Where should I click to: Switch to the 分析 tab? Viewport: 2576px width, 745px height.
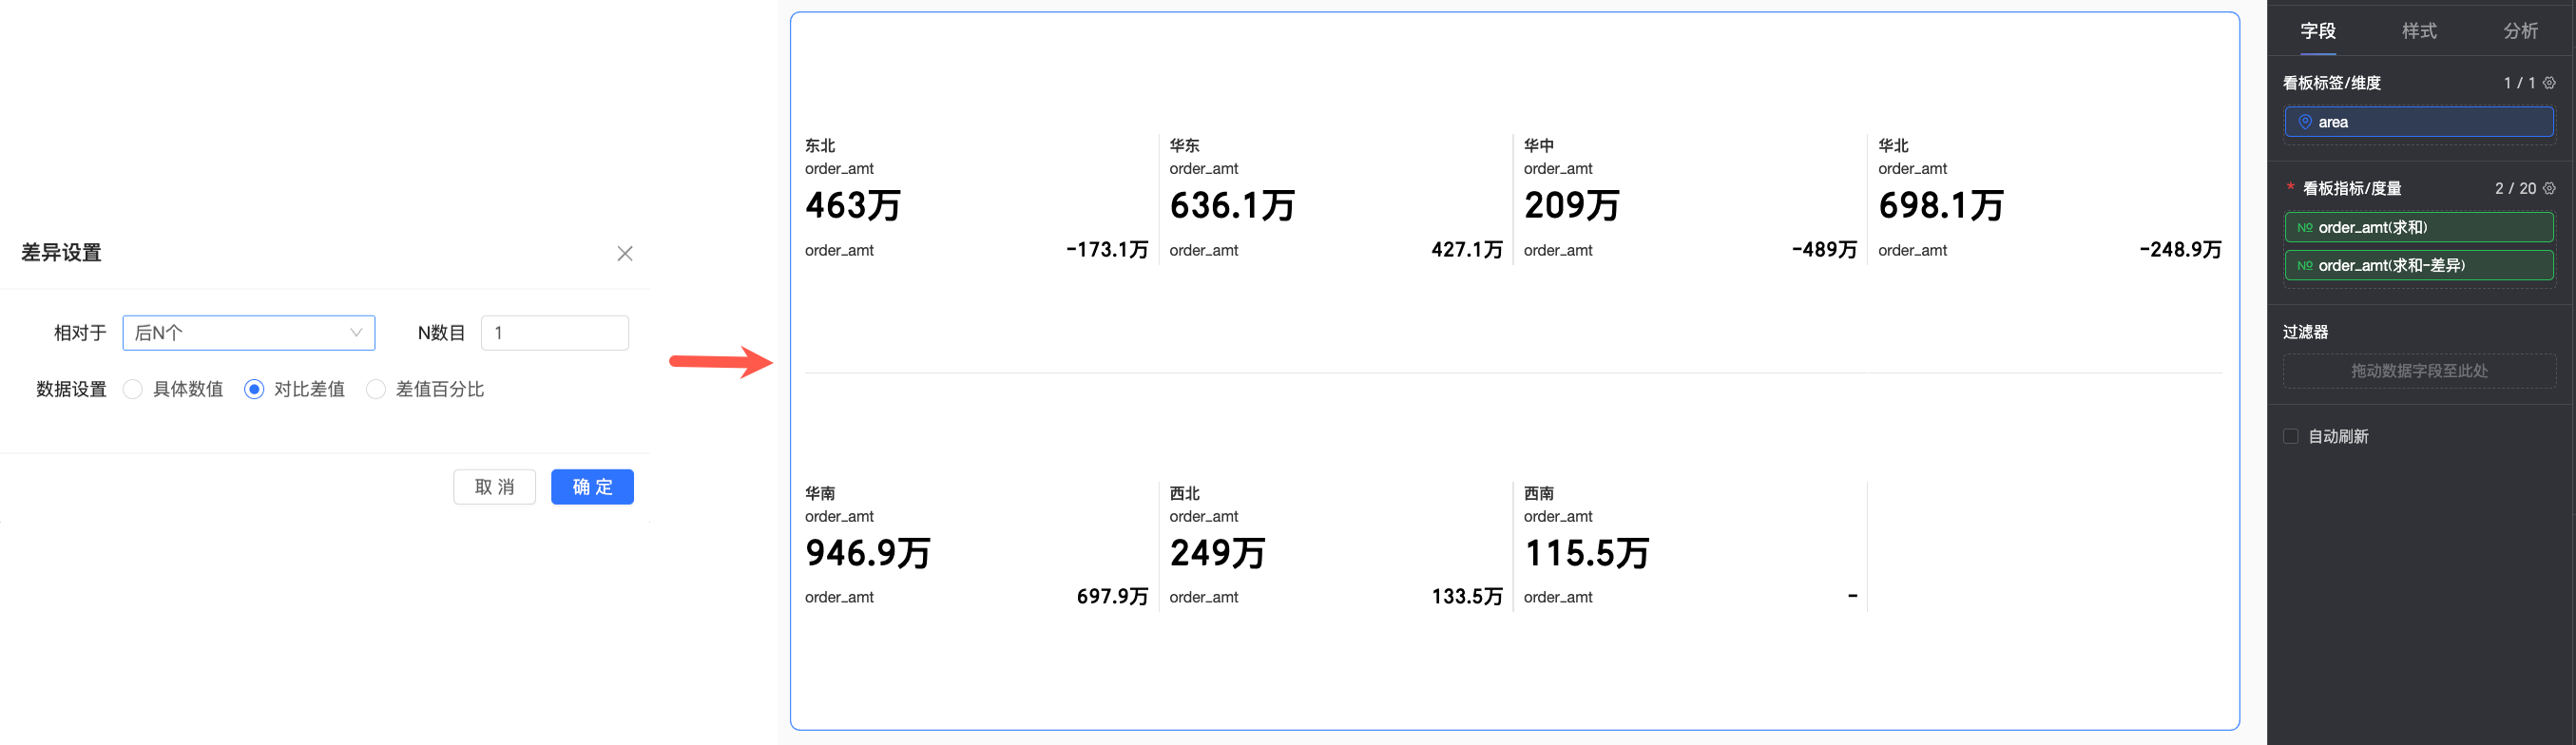coord(2520,31)
